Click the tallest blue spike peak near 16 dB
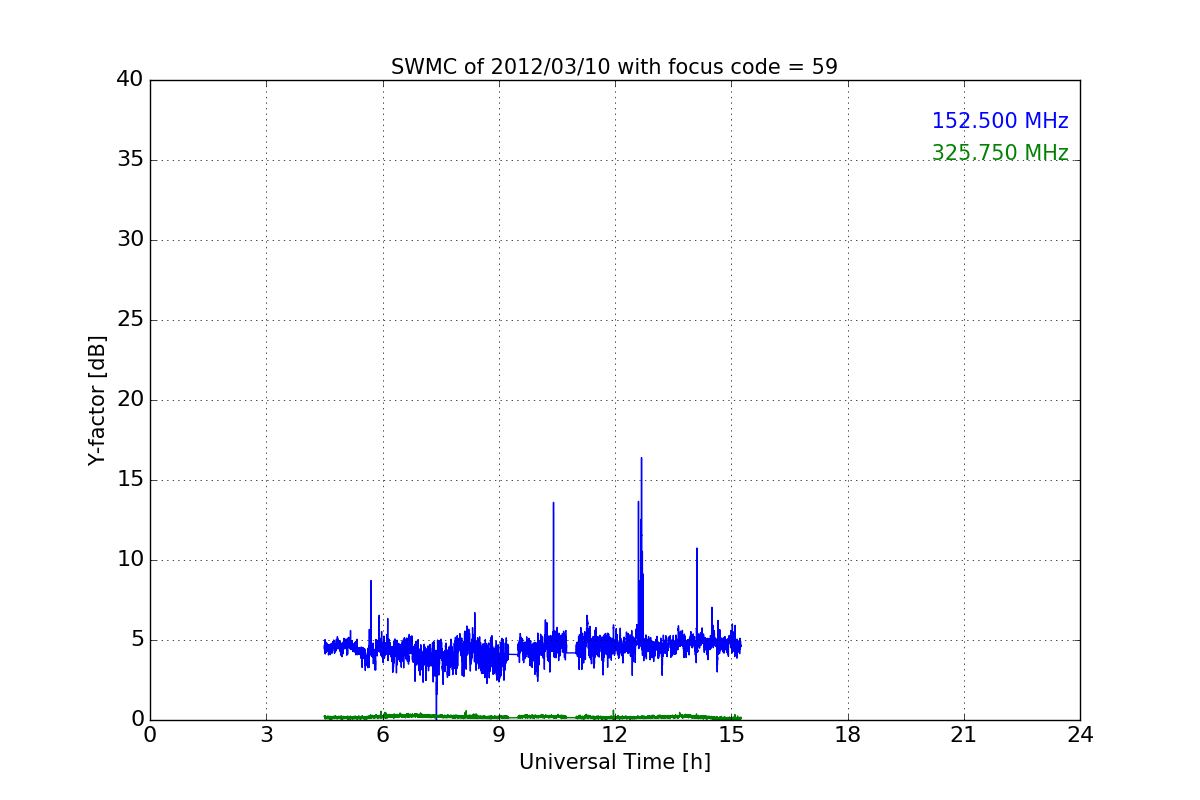Image resolution: width=1200 pixels, height=800 pixels. click(641, 458)
